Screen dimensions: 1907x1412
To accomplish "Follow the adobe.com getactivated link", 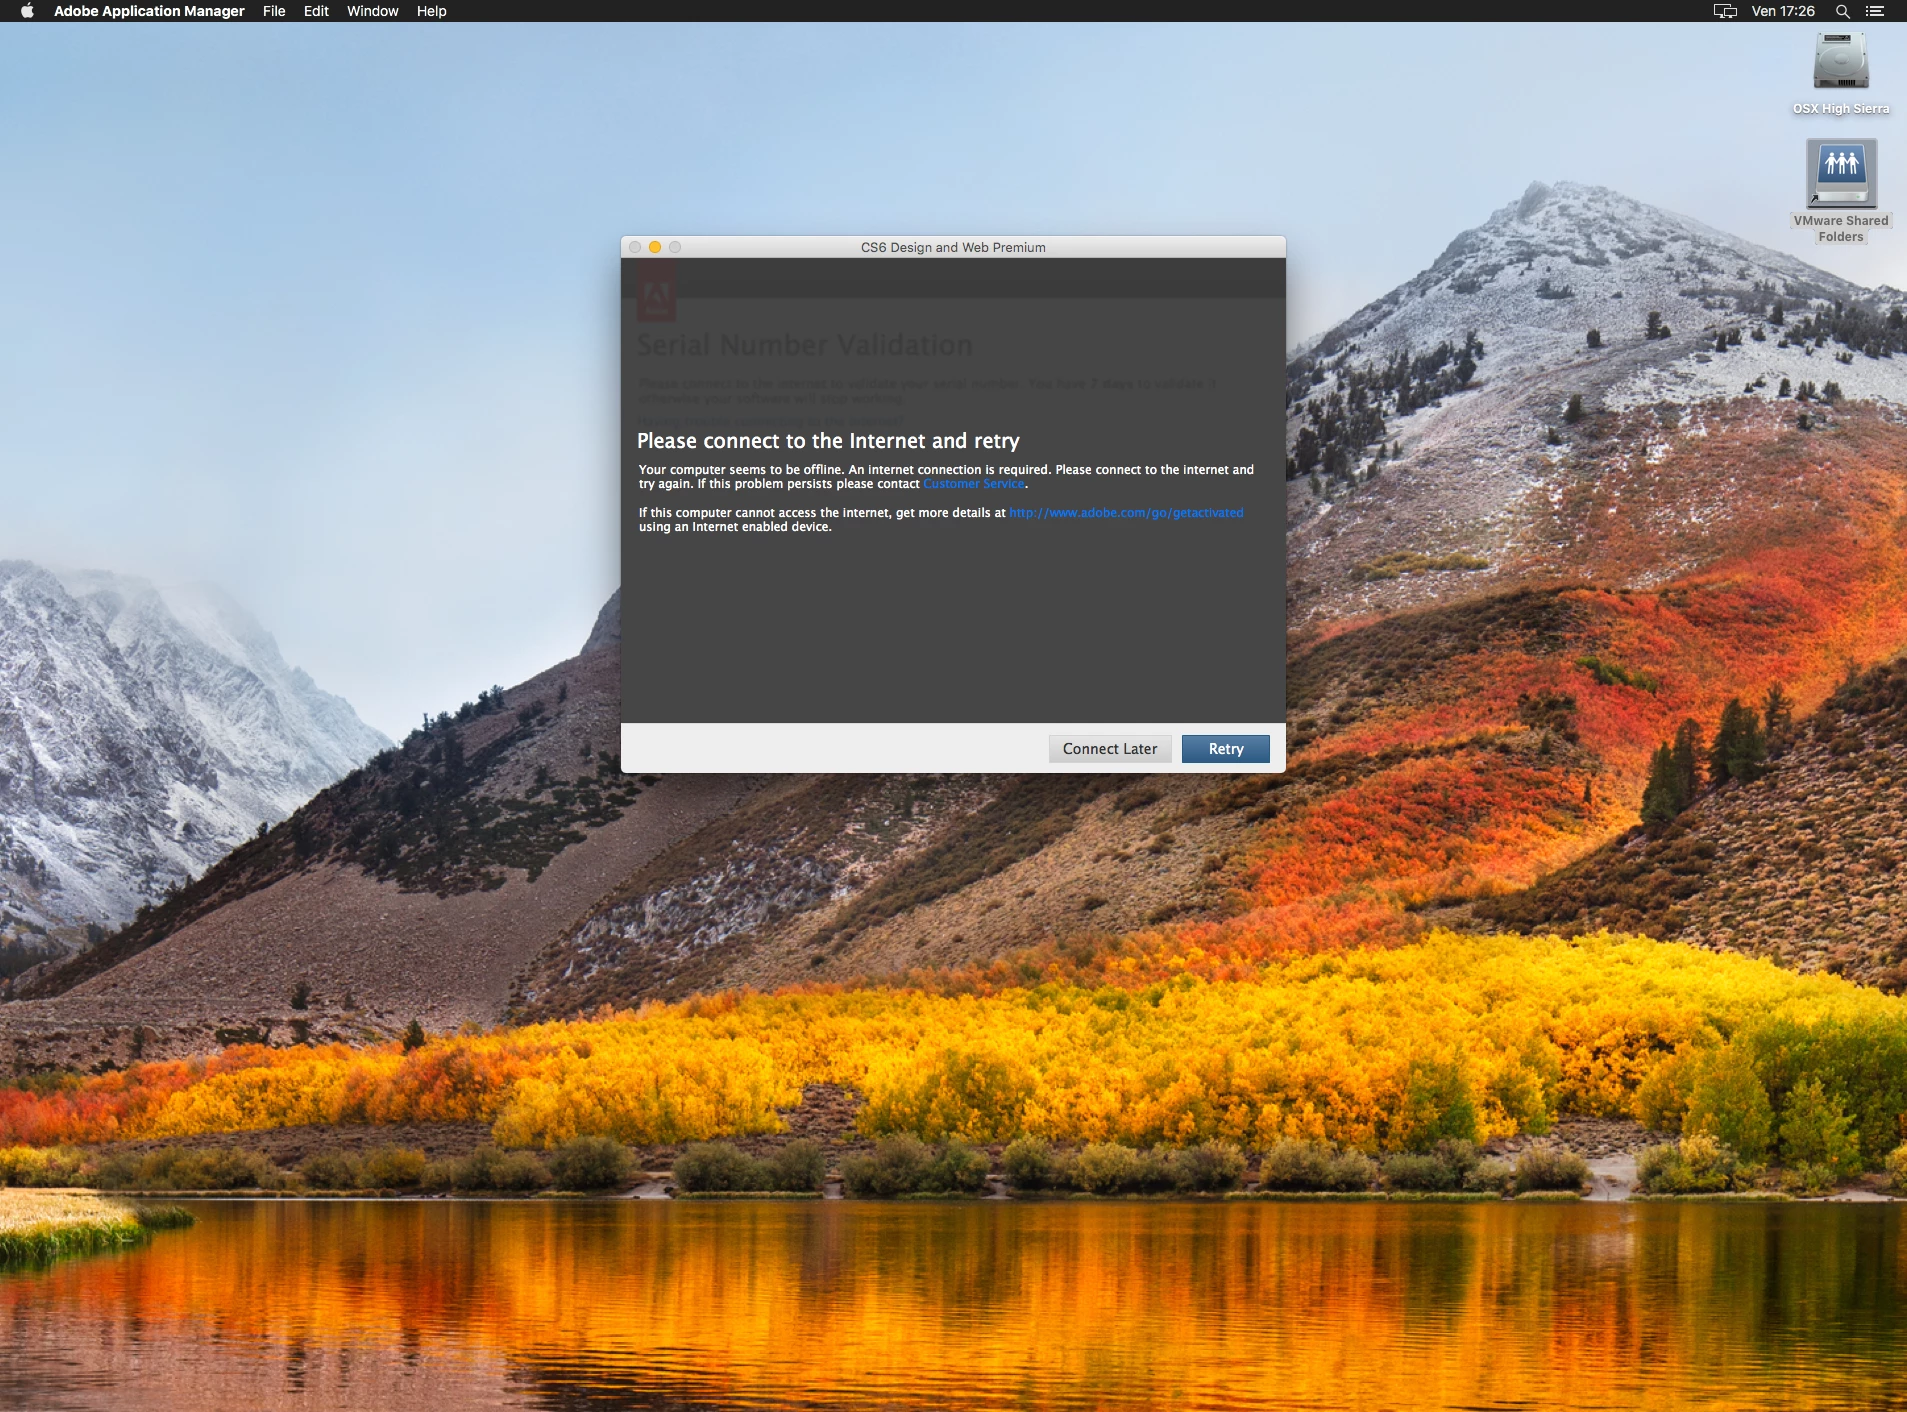I will [x=1126, y=513].
